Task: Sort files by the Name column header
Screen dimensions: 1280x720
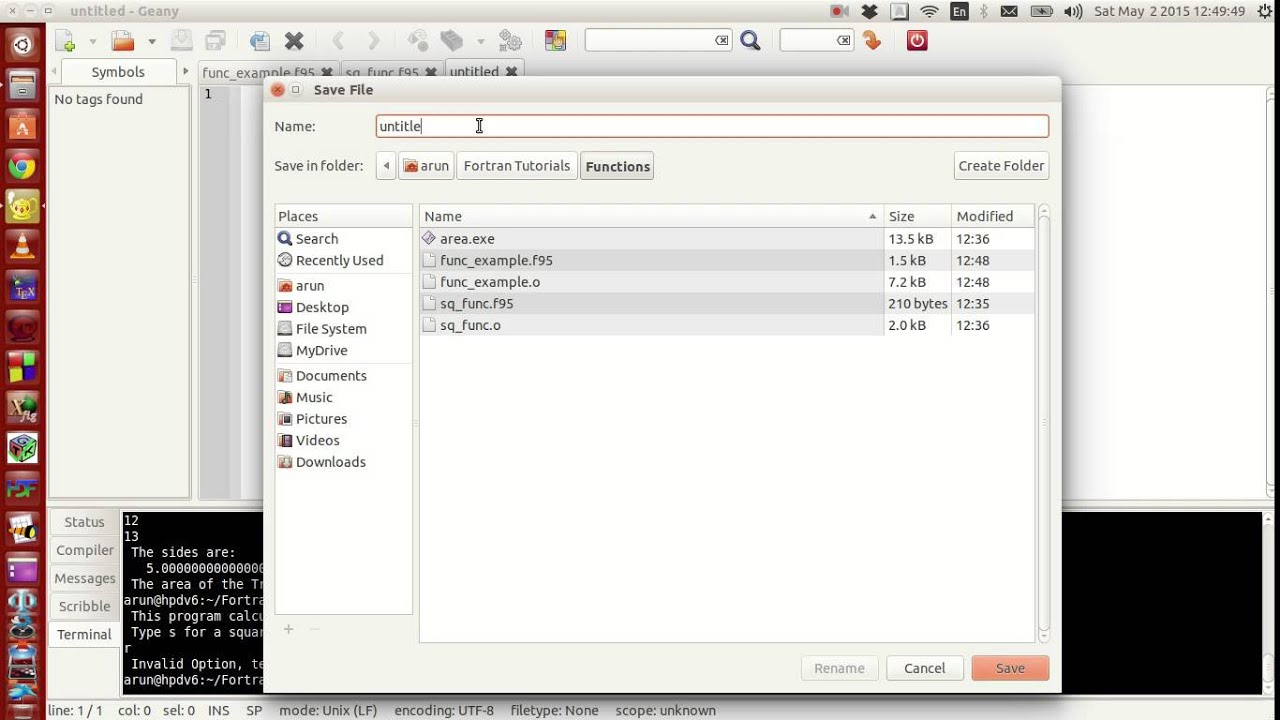Action: point(651,216)
